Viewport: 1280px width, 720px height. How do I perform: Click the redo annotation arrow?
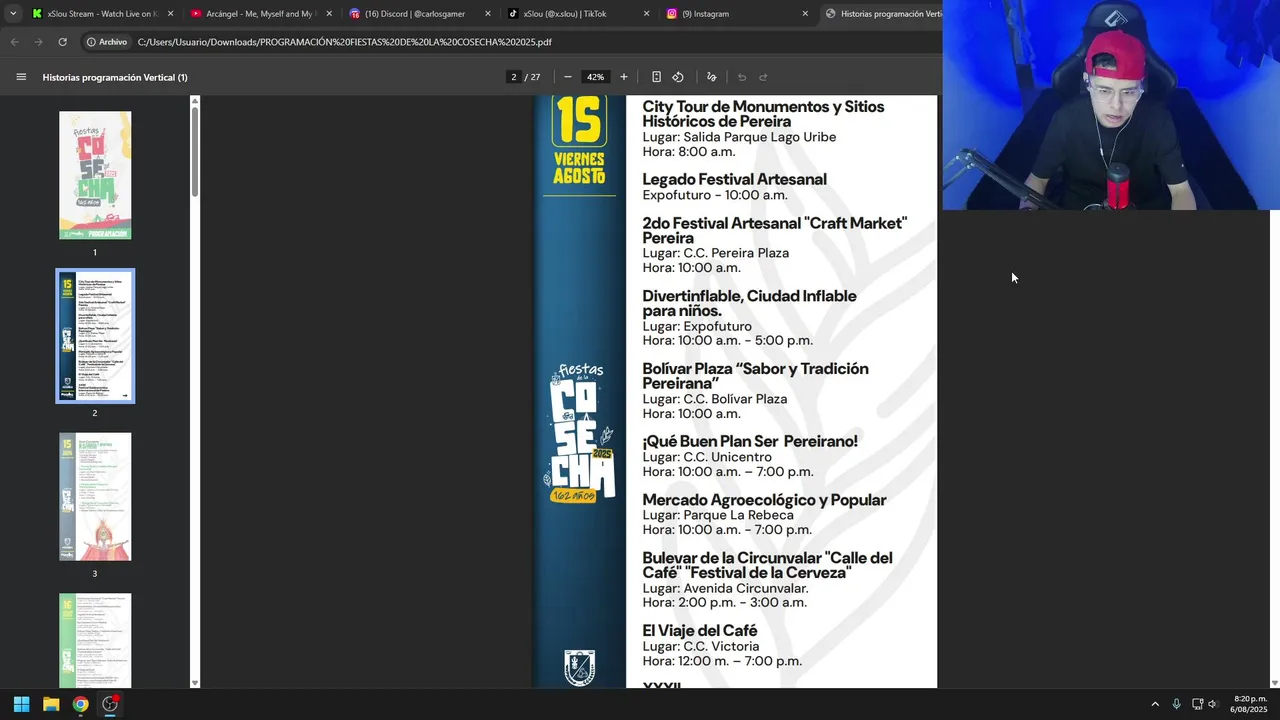click(763, 77)
